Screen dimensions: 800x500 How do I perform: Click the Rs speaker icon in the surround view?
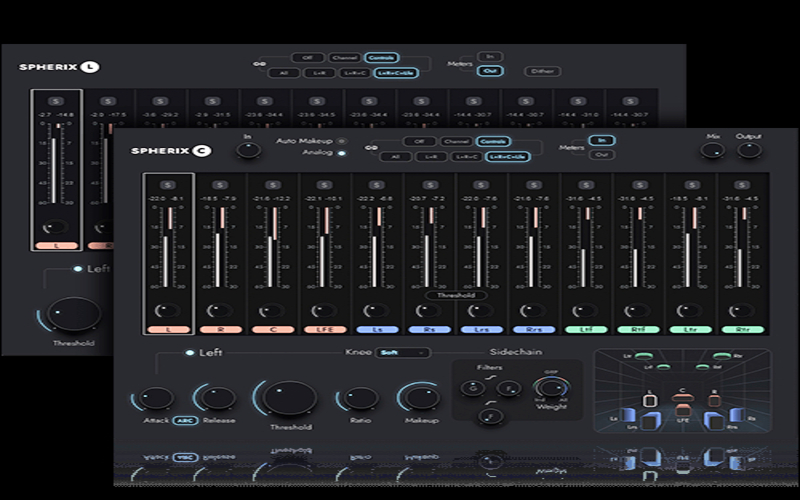(736, 415)
